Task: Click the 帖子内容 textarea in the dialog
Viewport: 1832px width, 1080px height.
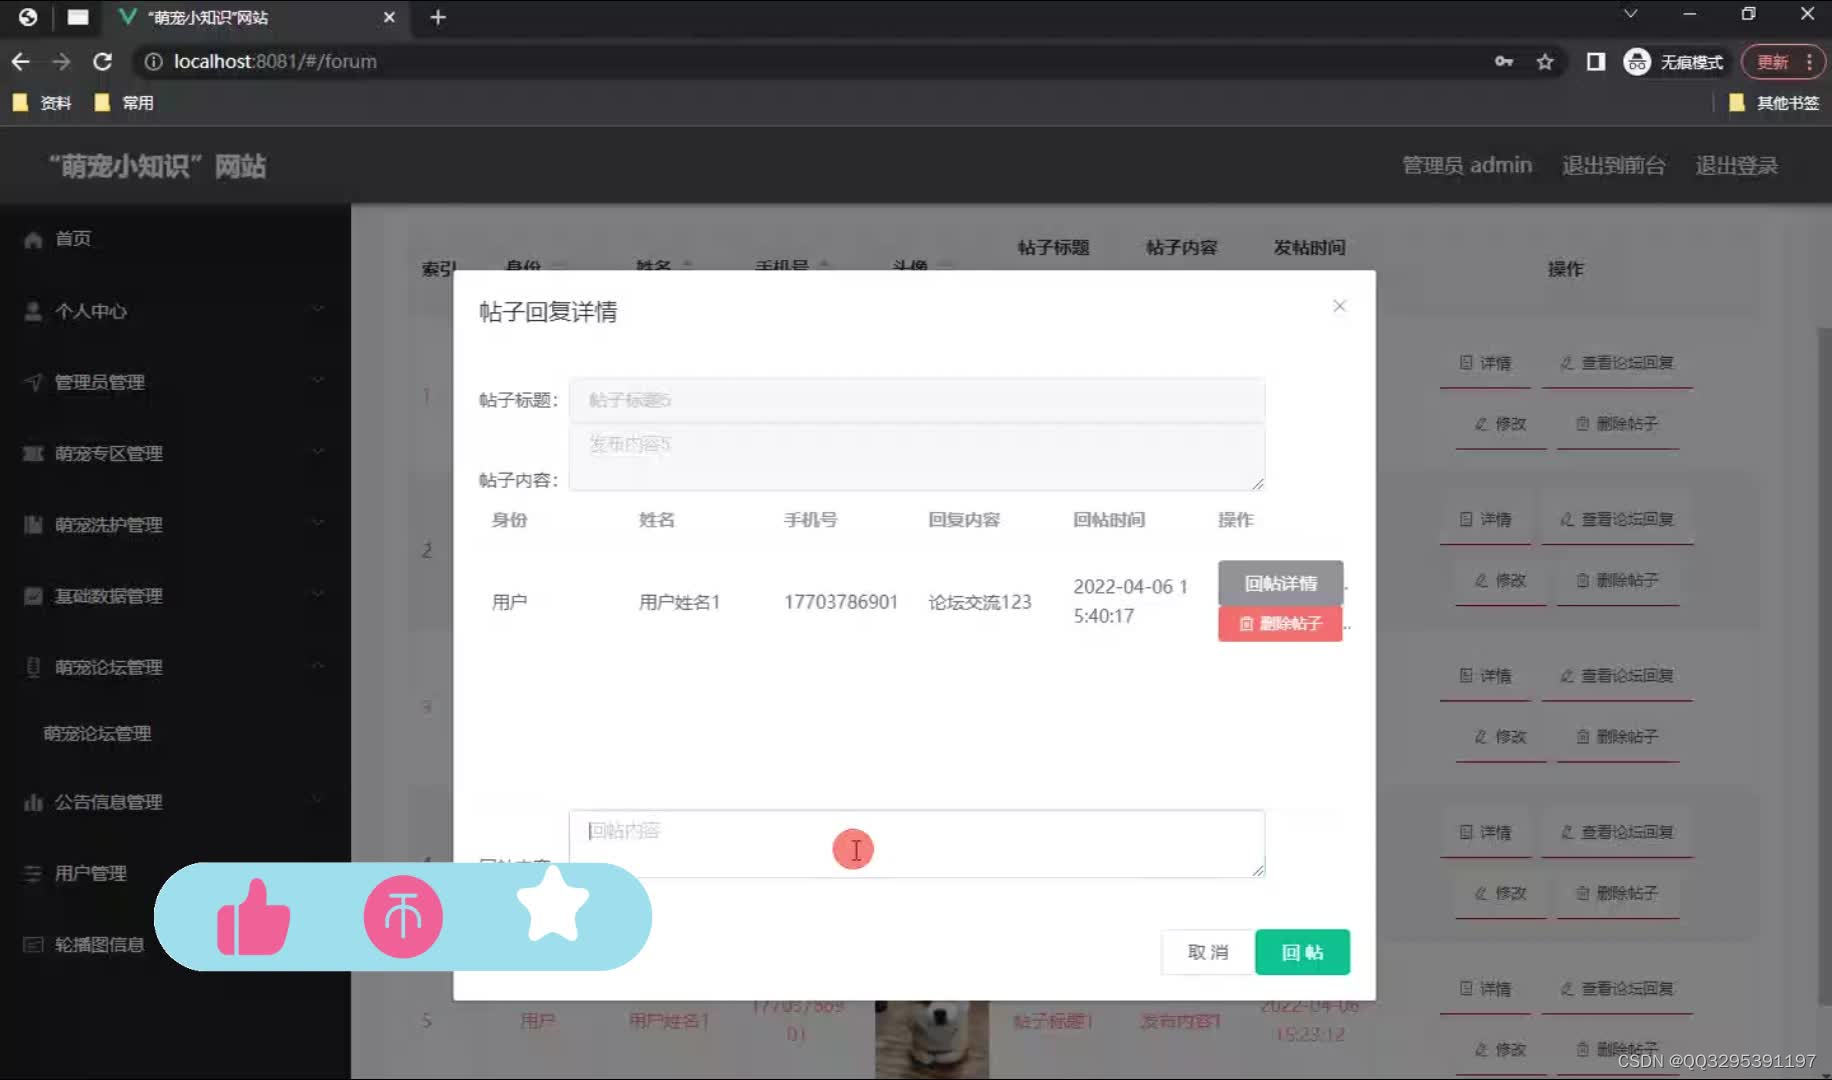Action: [916, 458]
